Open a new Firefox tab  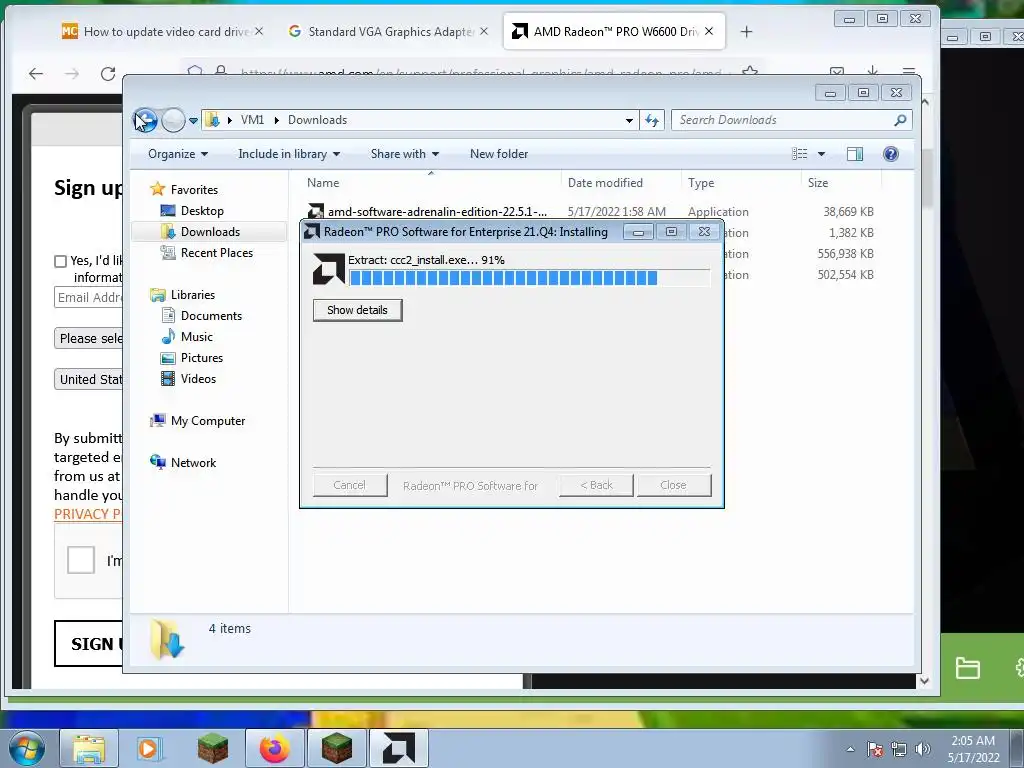[x=746, y=31]
